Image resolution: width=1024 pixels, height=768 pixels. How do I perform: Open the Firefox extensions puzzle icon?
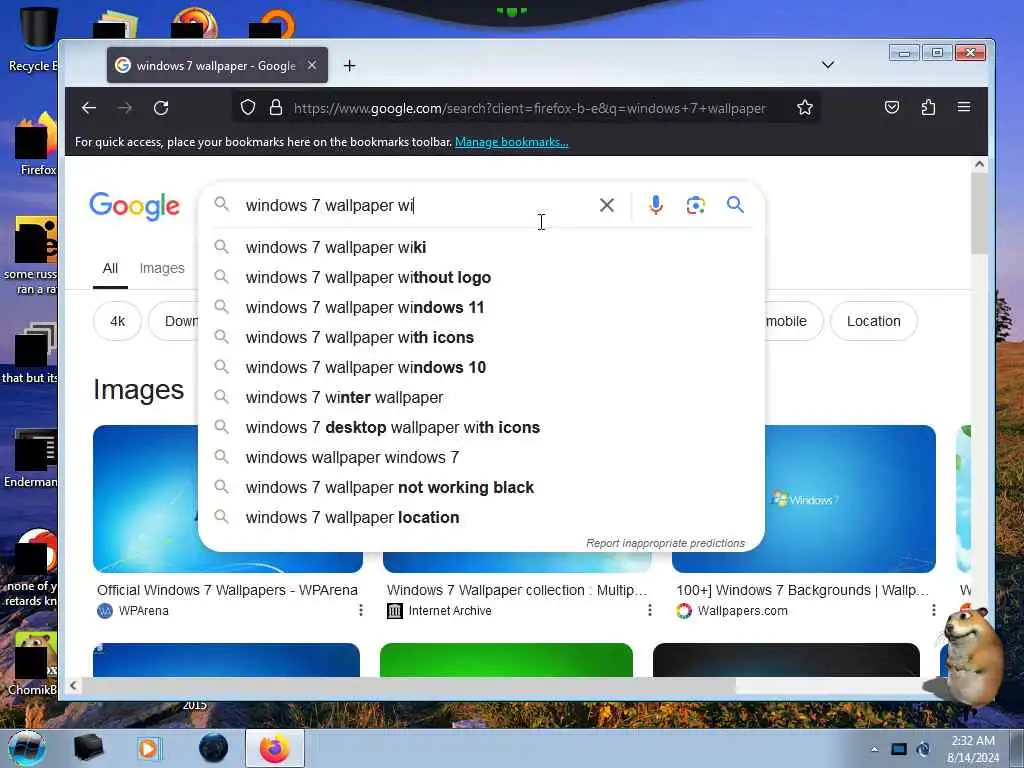tap(928, 107)
